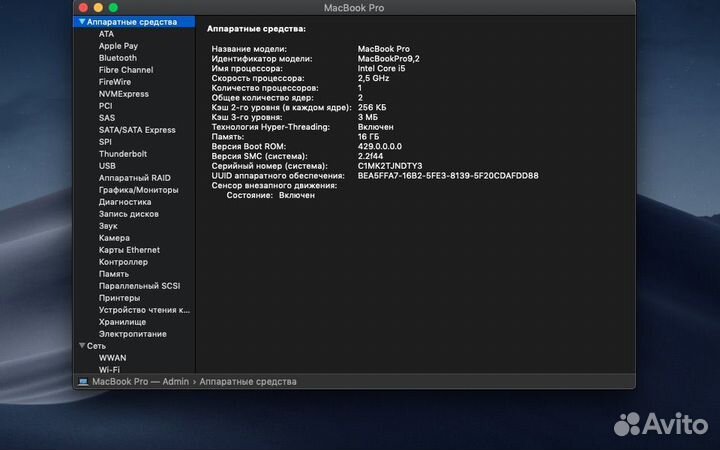Click Сенсор внезапного движения: label
720x450 pixels.
pos(274,186)
